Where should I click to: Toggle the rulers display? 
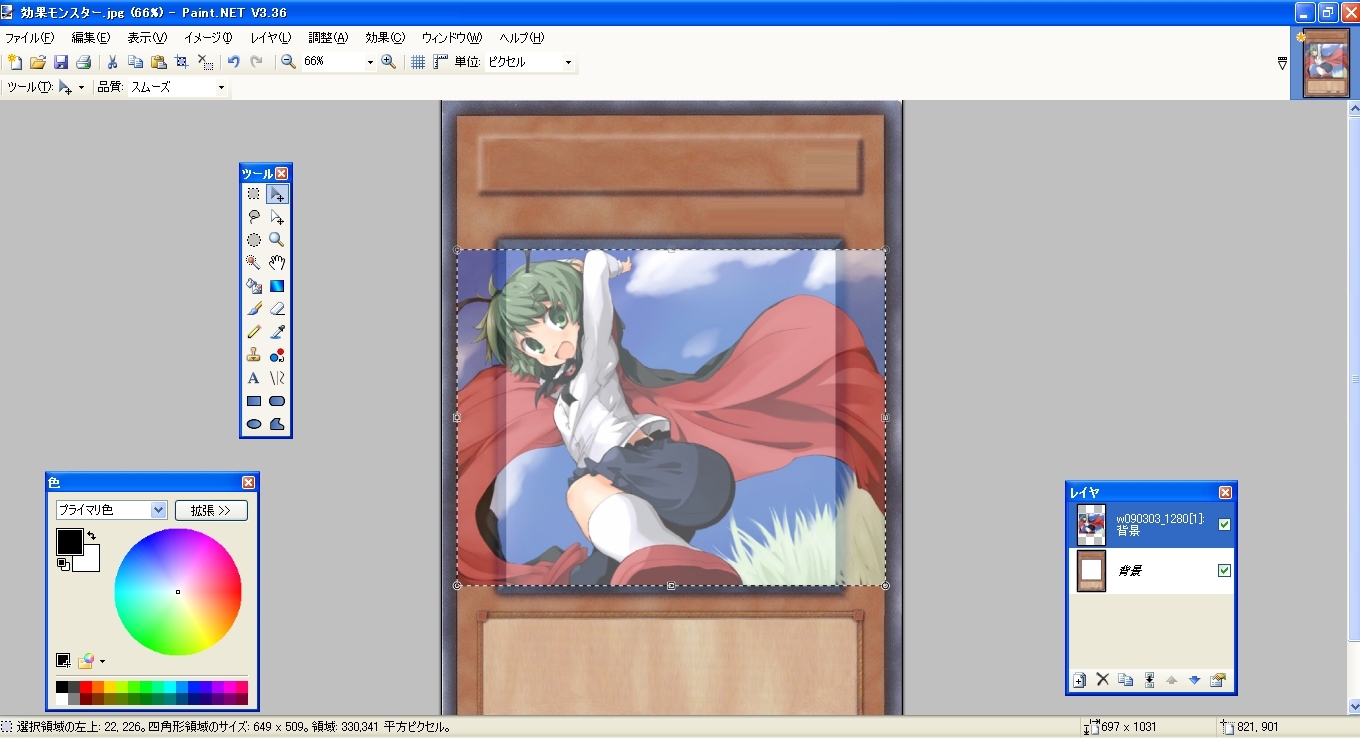(x=441, y=62)
